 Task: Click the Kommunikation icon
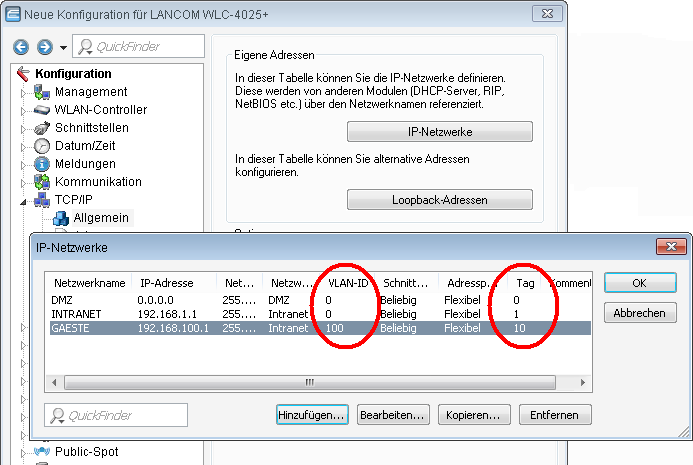point(42,182)
